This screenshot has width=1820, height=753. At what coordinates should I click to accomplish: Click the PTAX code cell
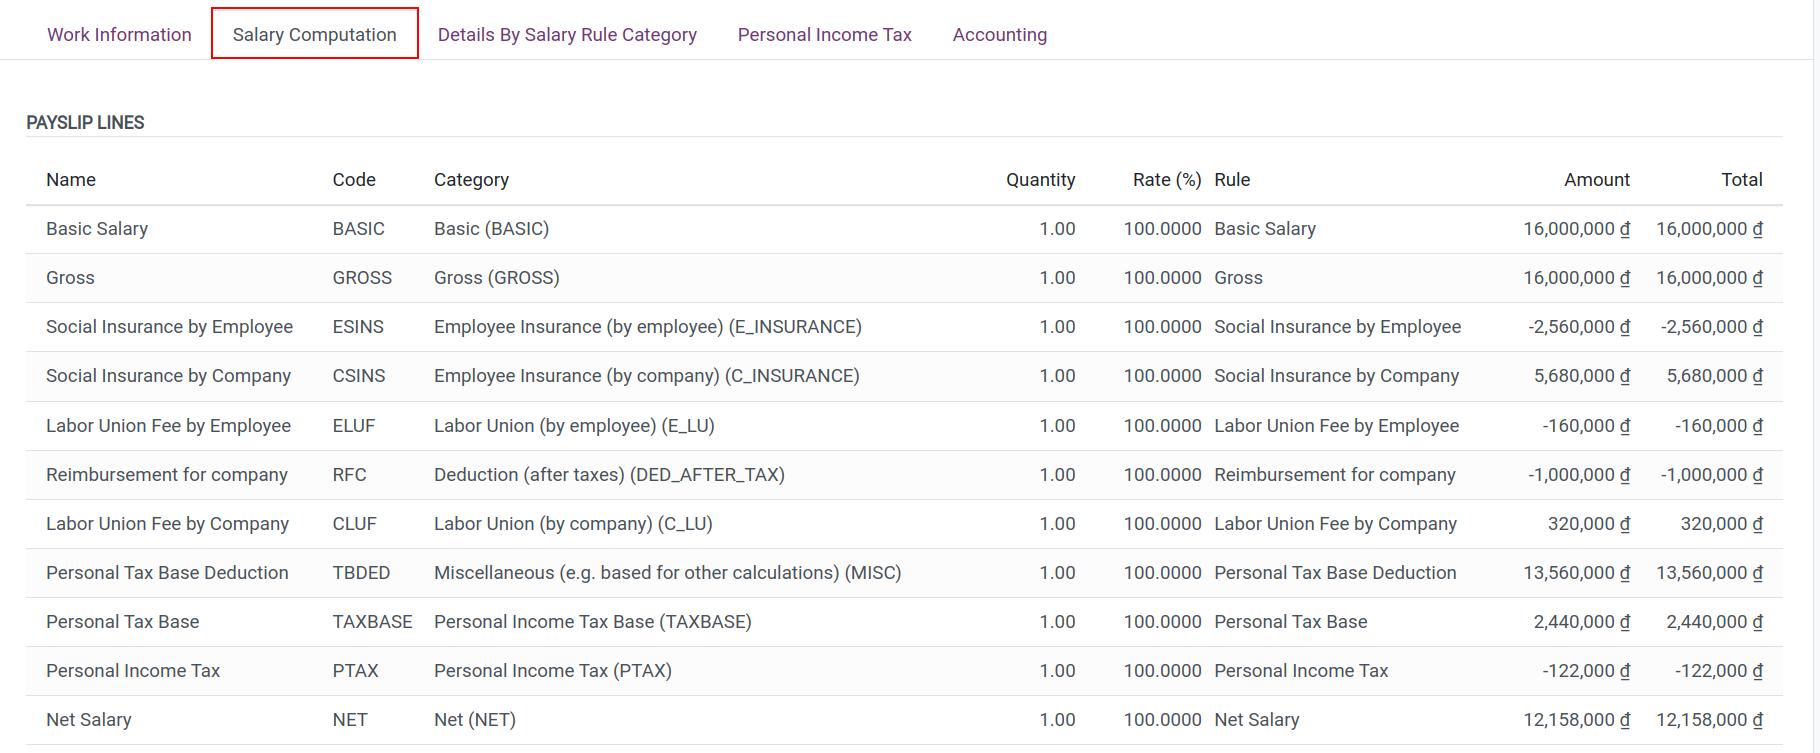pyautogui.click(x=356, y=671)
